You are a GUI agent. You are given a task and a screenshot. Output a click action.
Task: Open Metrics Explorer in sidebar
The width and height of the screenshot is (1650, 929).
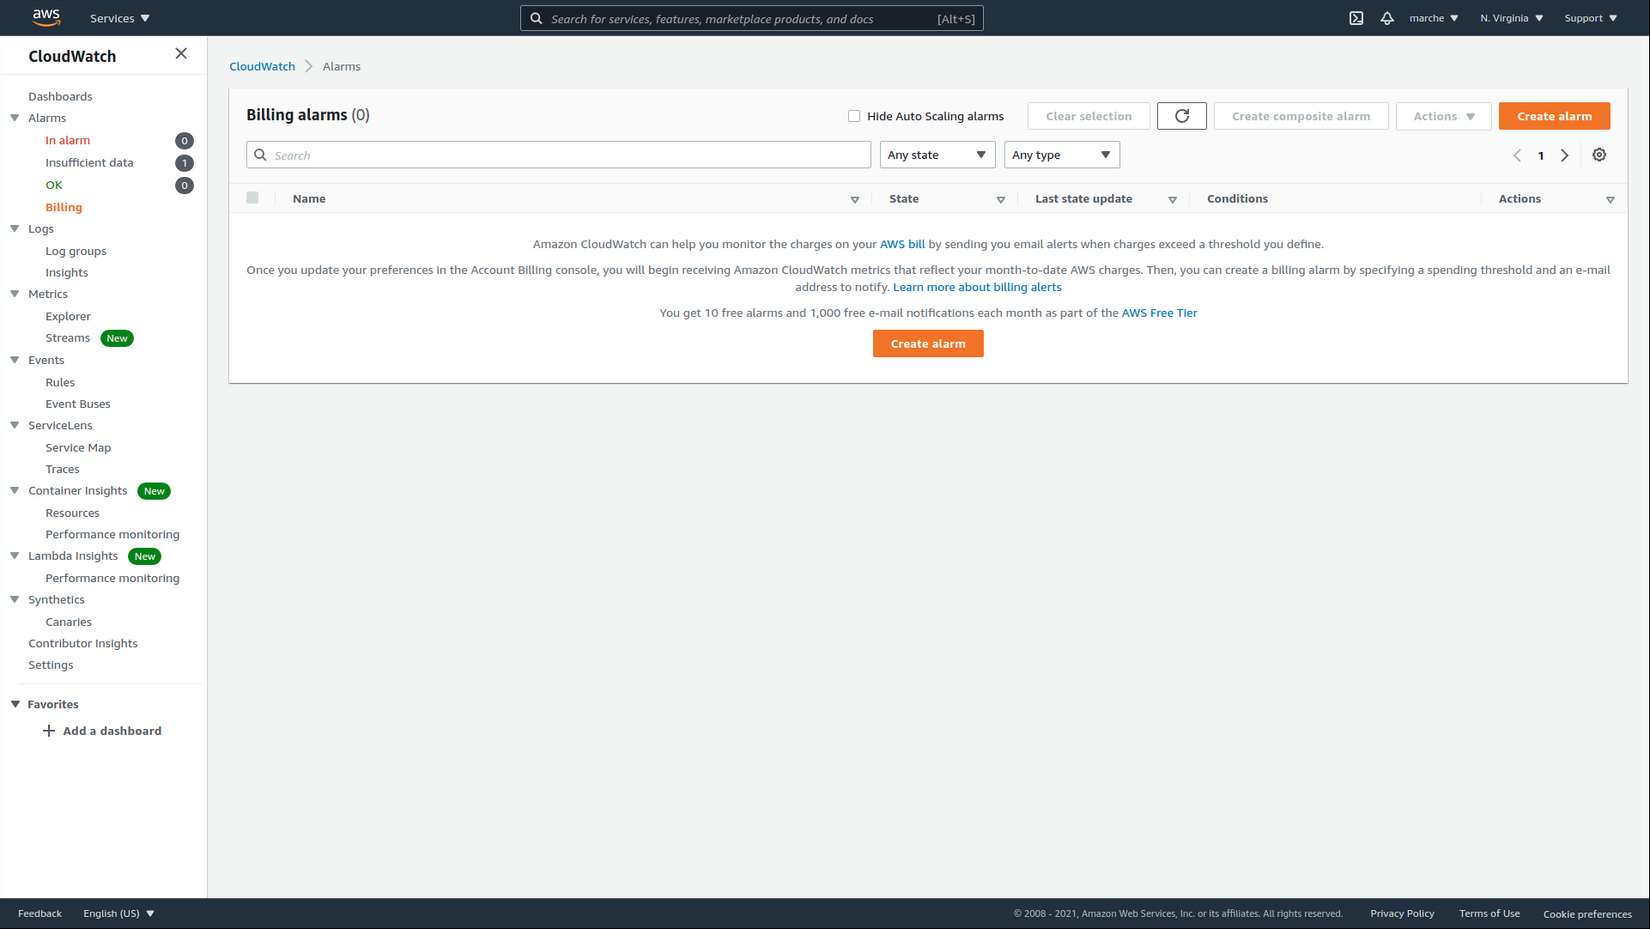click(x=68, y=316)
